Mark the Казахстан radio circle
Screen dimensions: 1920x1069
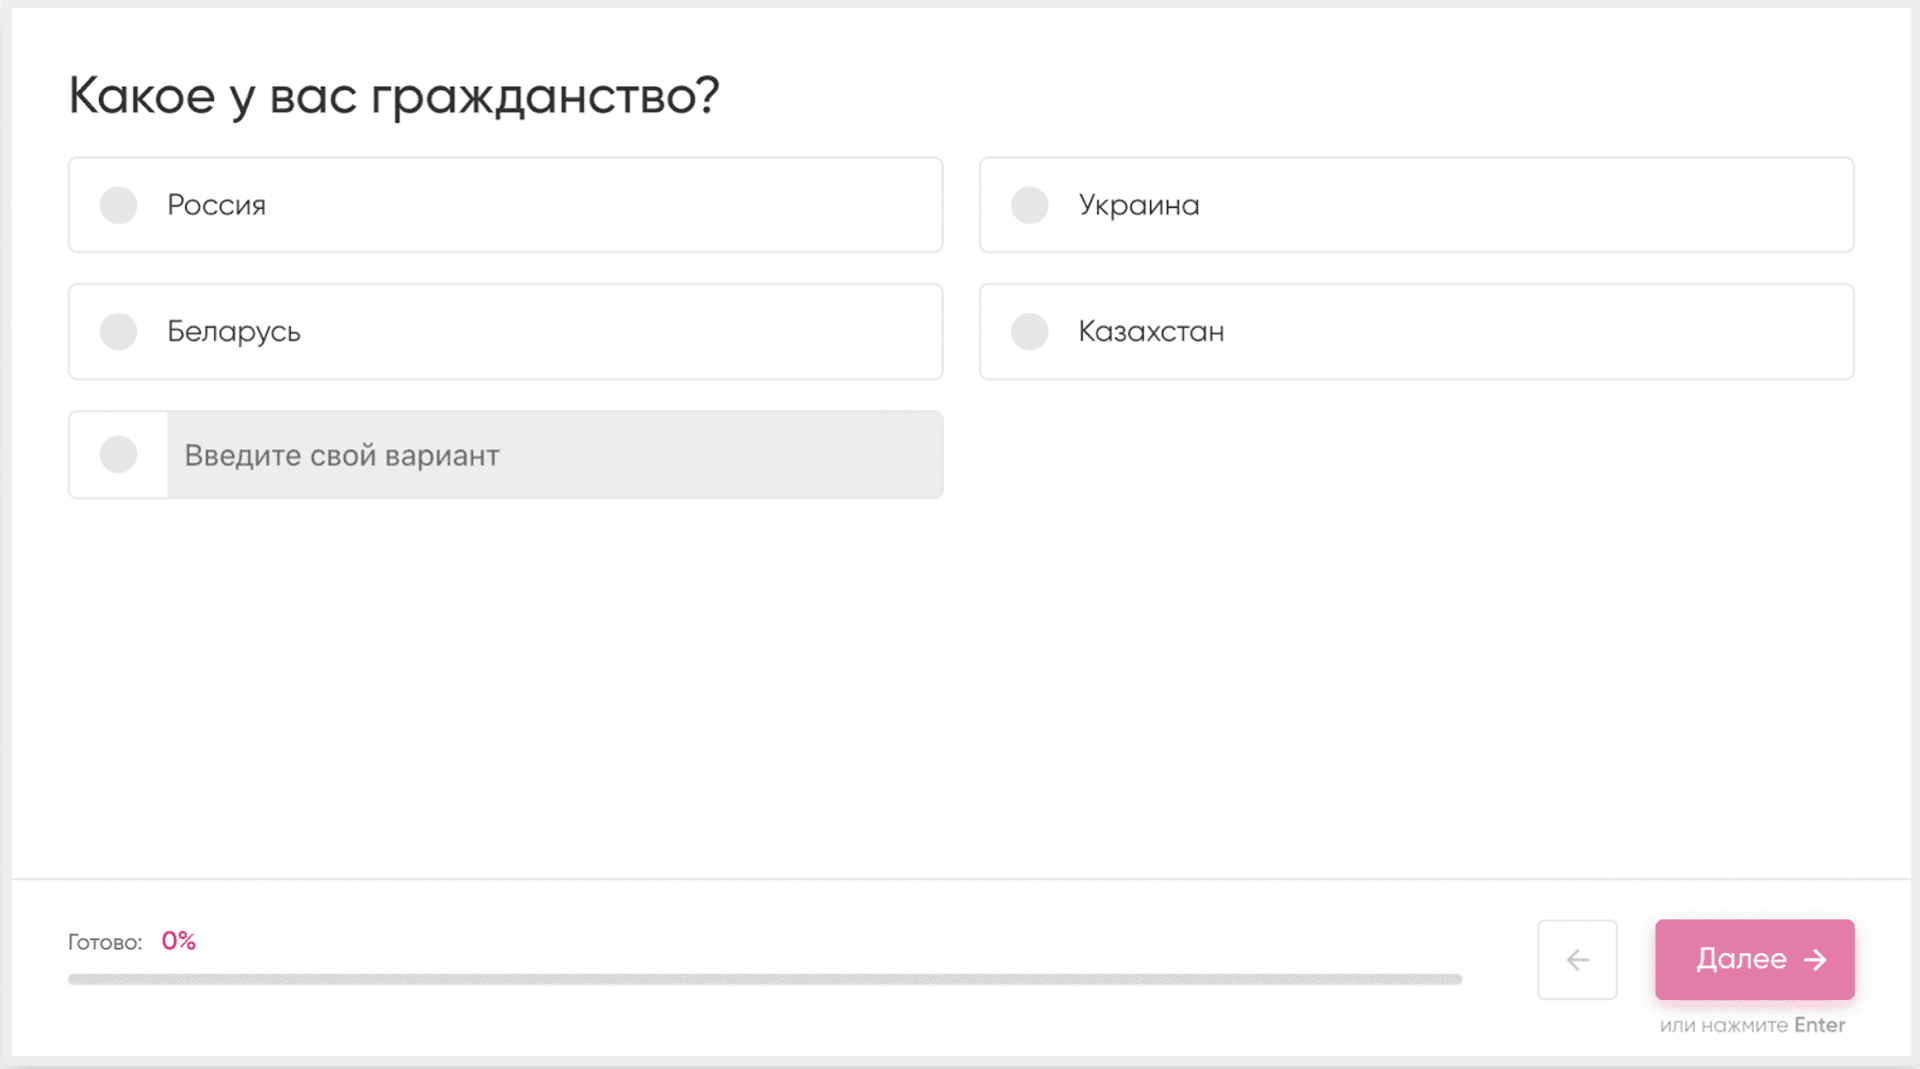tap(1029, 331)
